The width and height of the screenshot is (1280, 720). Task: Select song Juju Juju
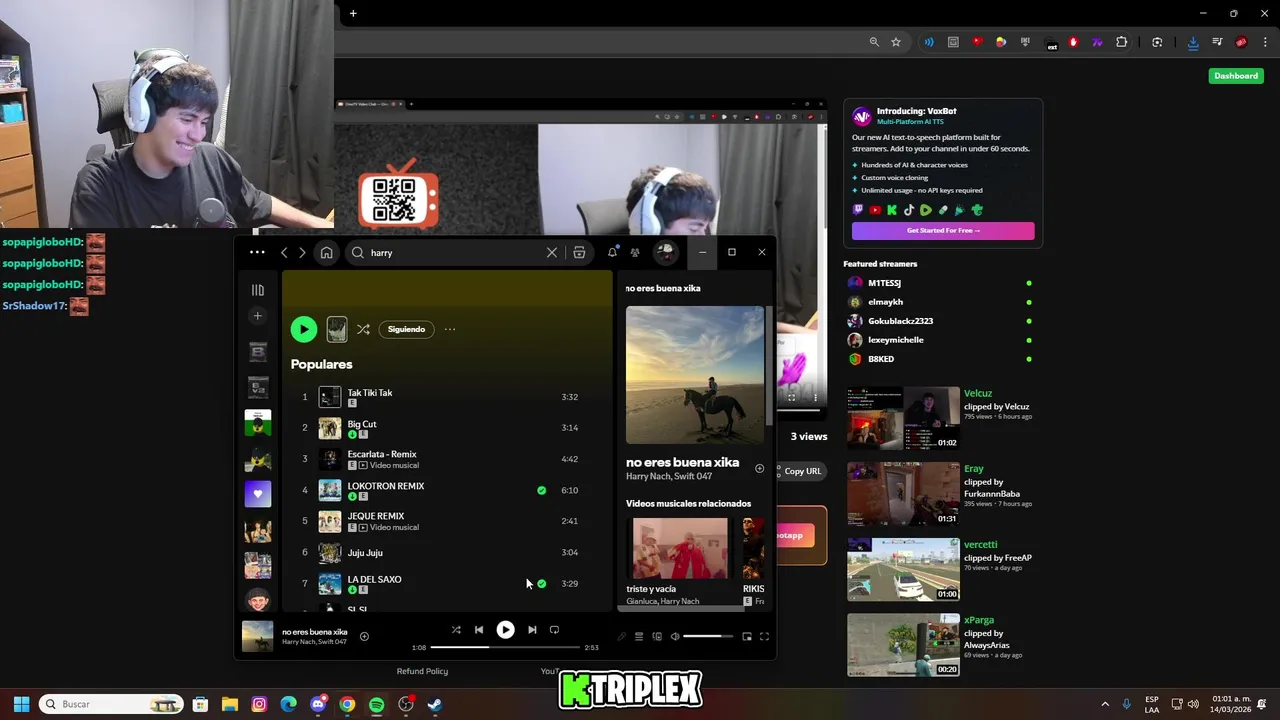365,552
